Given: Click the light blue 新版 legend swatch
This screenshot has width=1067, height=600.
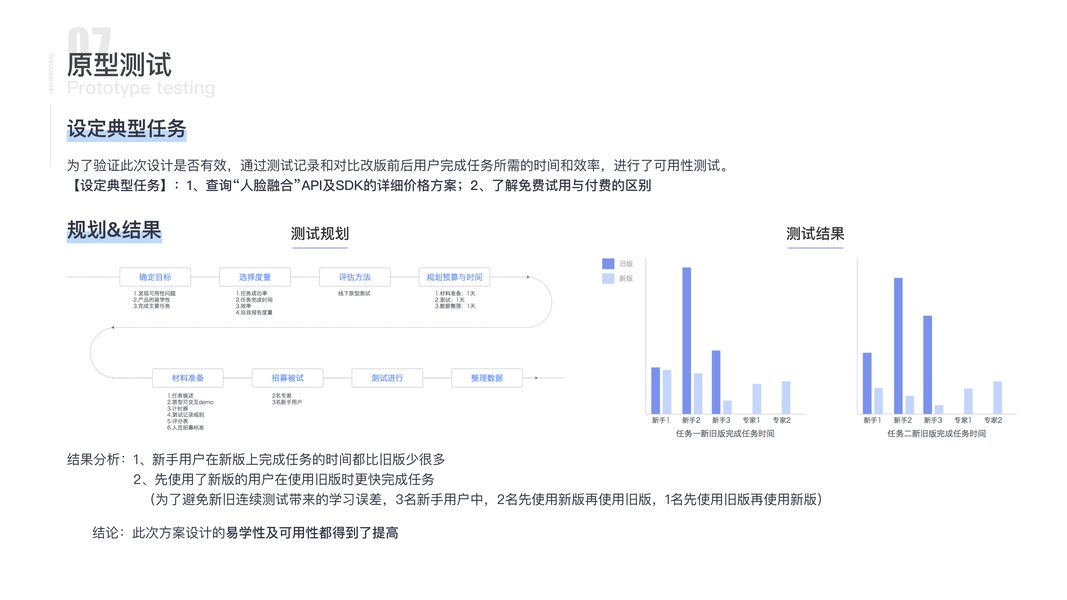Looking at the screenshot, I should click(608, 278).
